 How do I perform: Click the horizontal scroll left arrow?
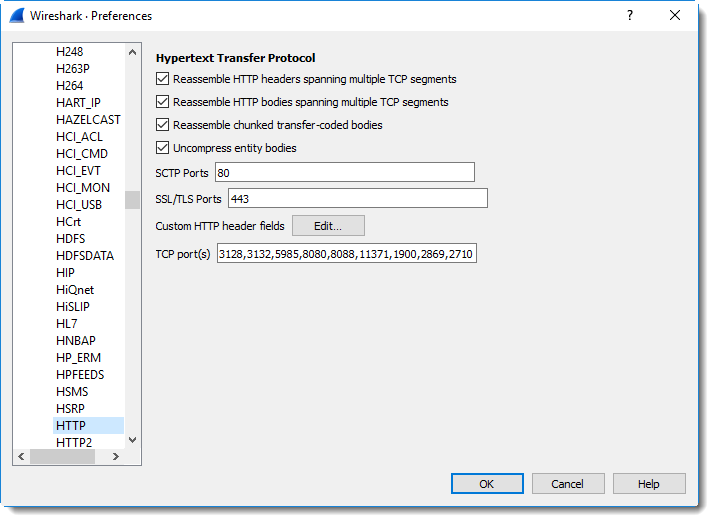click(x=21, y=456)
